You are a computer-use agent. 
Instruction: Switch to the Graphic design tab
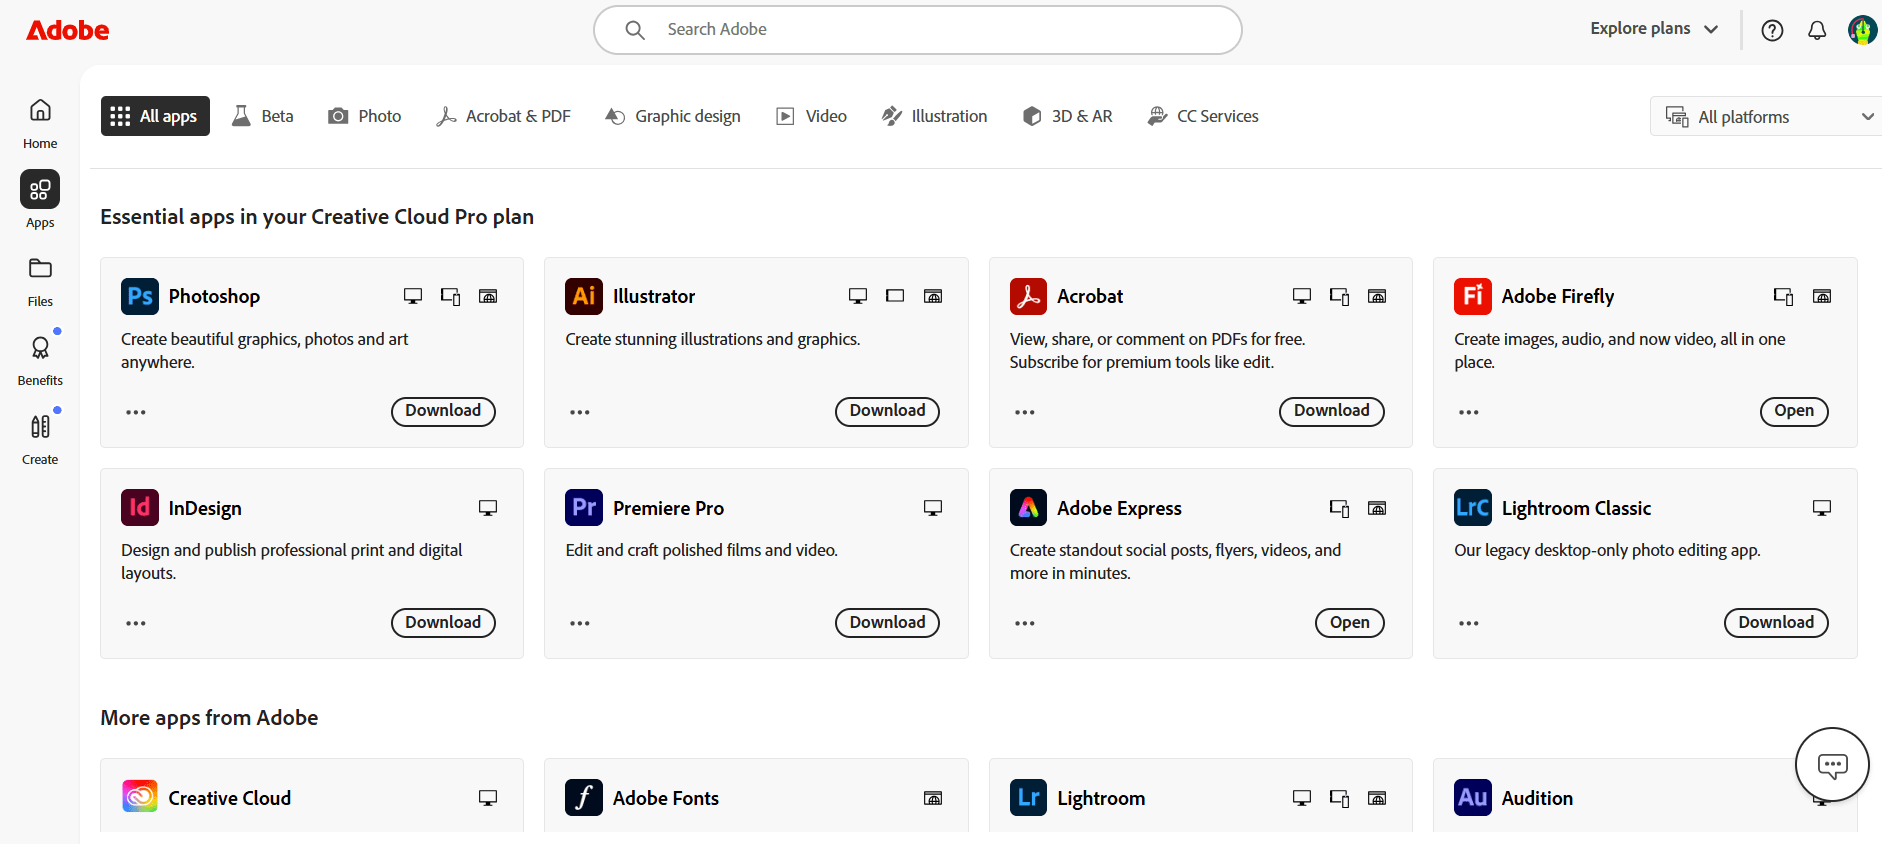673,116
